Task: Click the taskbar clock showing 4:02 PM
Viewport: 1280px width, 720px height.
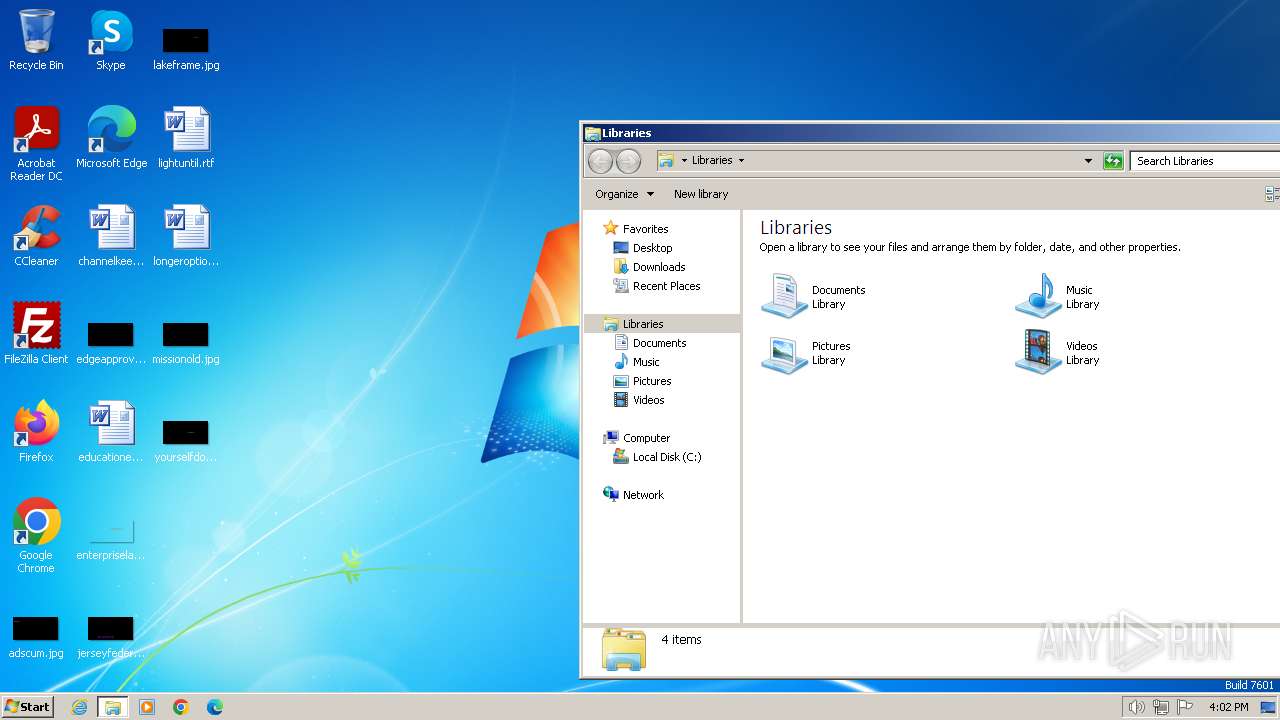Action: pos(1228,707)
